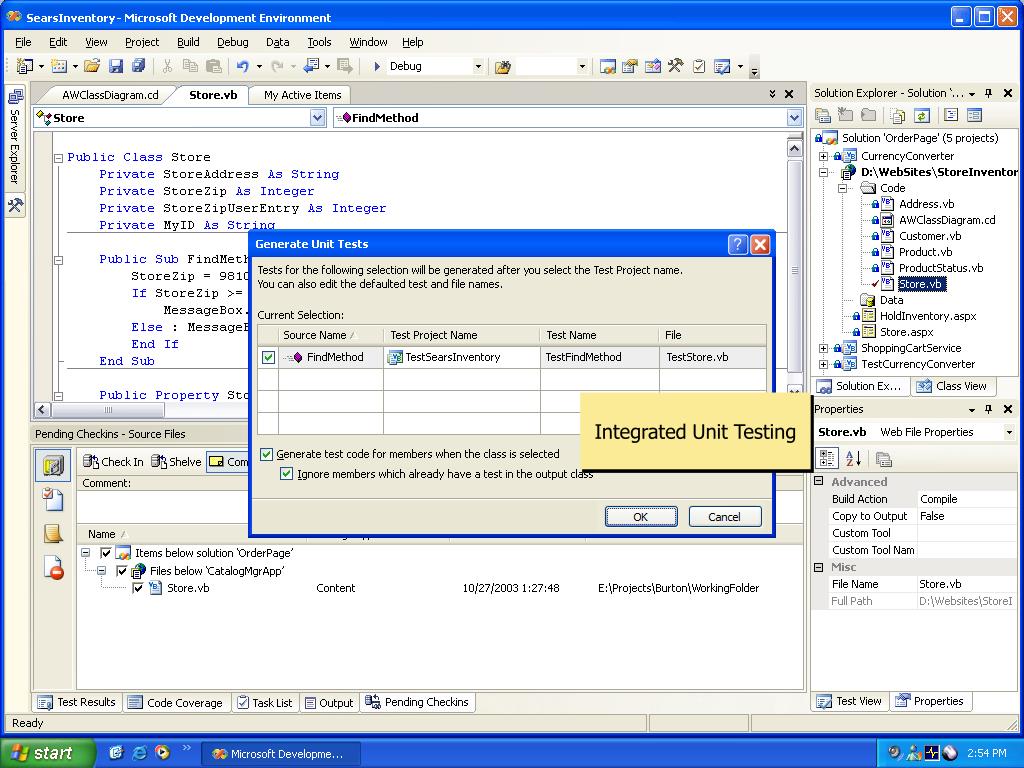Open the Debug configuration dropdown
The width and height of the screenshot is (1024, 768).
click(478, 66)
